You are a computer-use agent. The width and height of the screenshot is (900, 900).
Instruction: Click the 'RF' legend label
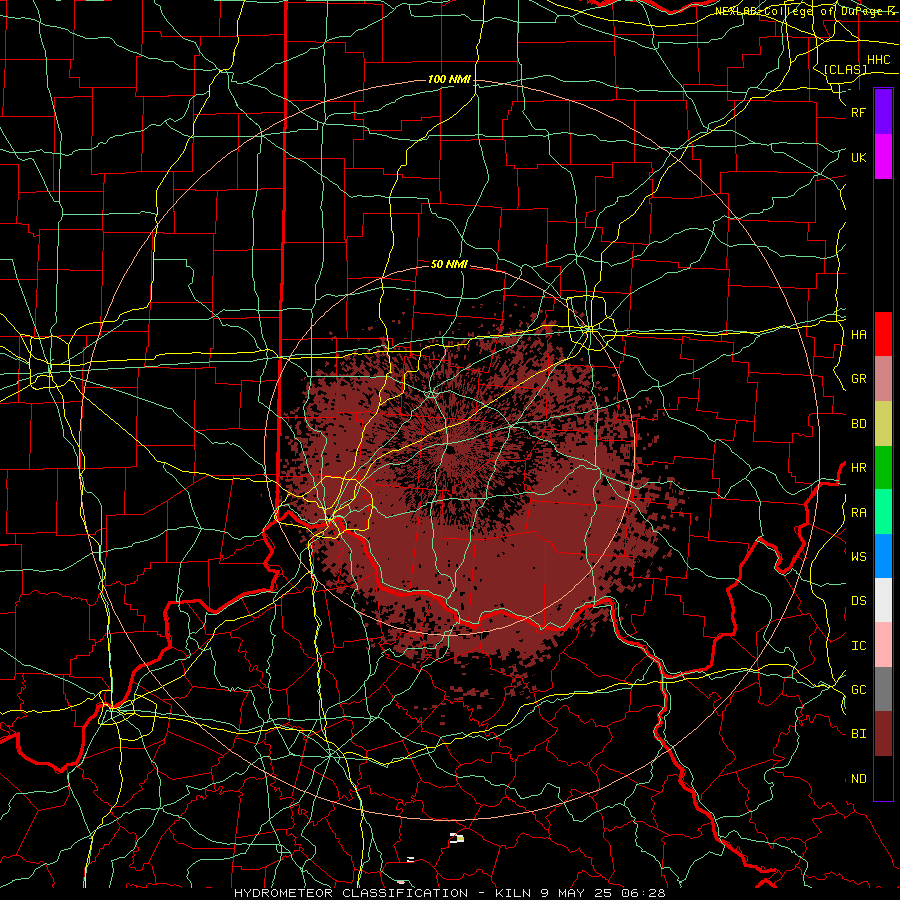coord(859,112)
